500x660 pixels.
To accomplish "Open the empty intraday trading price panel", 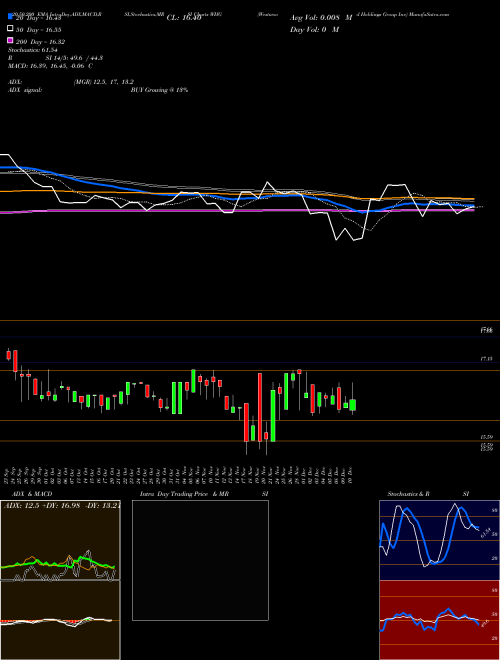I will pos(200,560).
